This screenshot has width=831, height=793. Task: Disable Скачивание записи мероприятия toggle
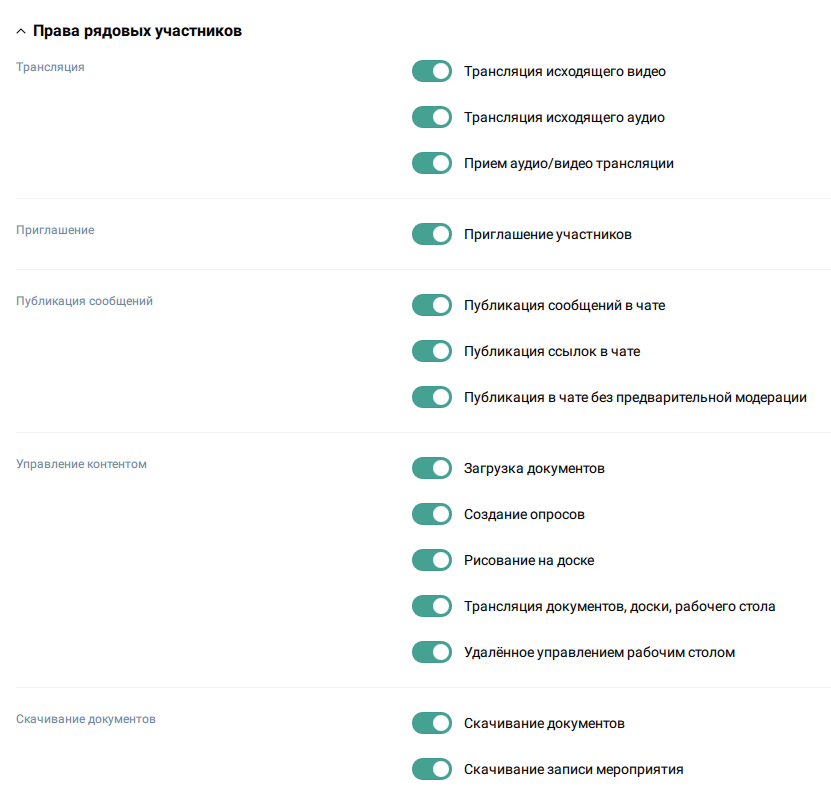point(432,769)
